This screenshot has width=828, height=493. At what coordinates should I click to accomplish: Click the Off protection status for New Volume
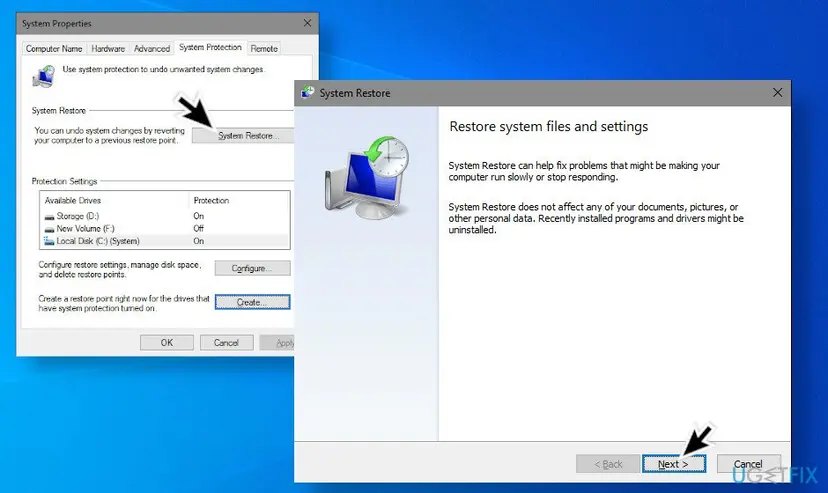click(x=199, y=229)
